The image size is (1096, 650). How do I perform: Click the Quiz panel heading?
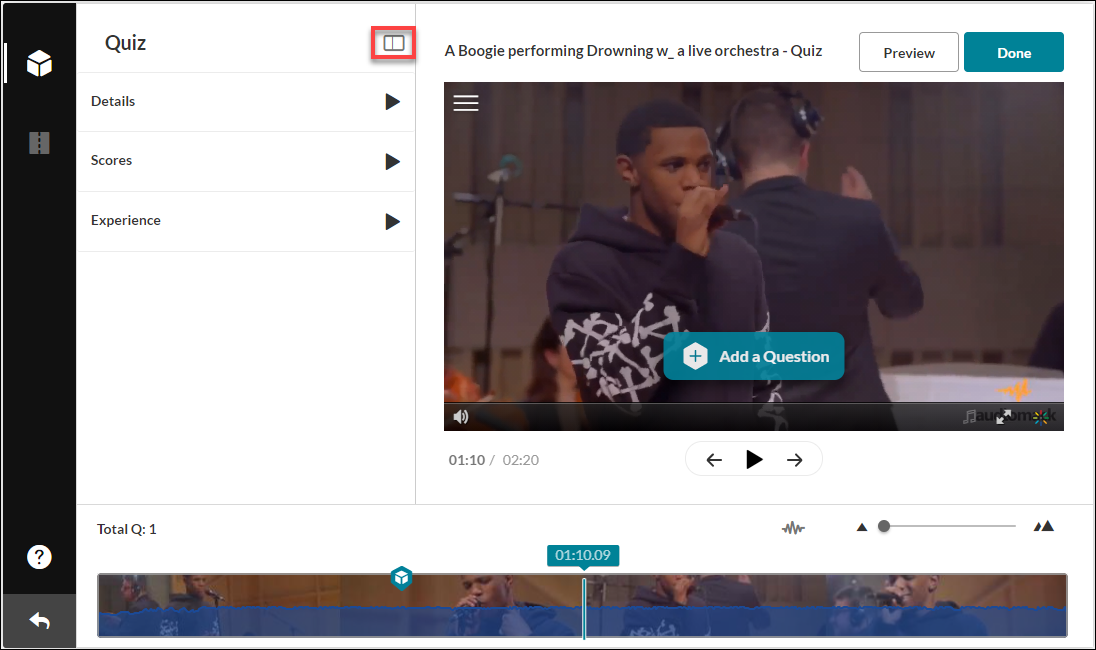click(x=125, y=43)
